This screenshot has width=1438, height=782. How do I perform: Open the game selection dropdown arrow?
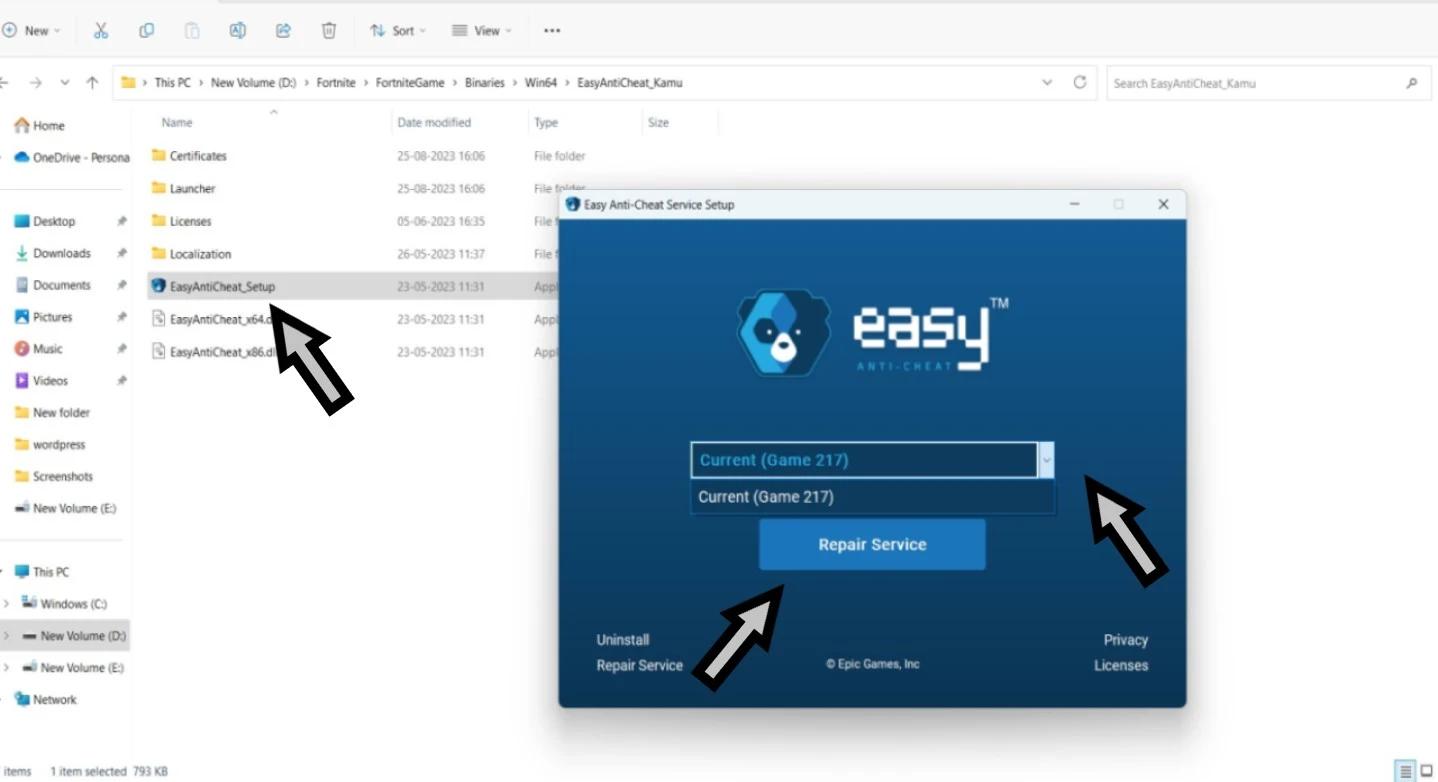click(1046, 460)
